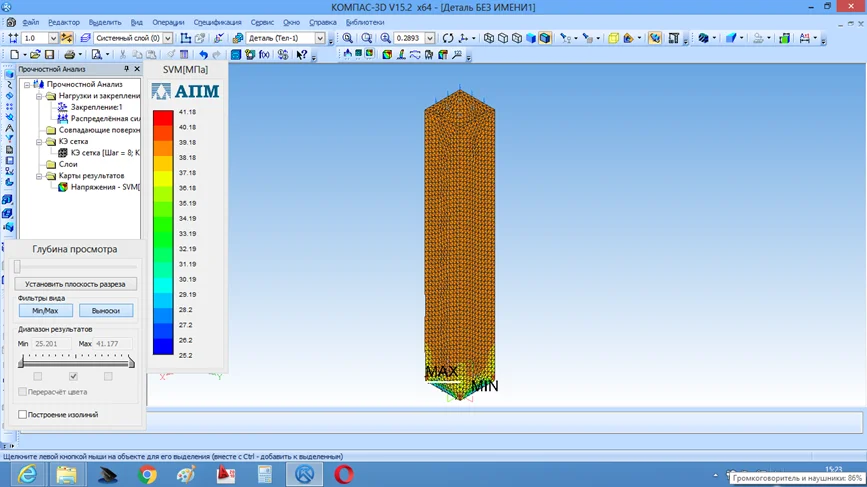The image size is (867, 487).
Task: Open the f(x) variables tool
Action: coord(265,55)
